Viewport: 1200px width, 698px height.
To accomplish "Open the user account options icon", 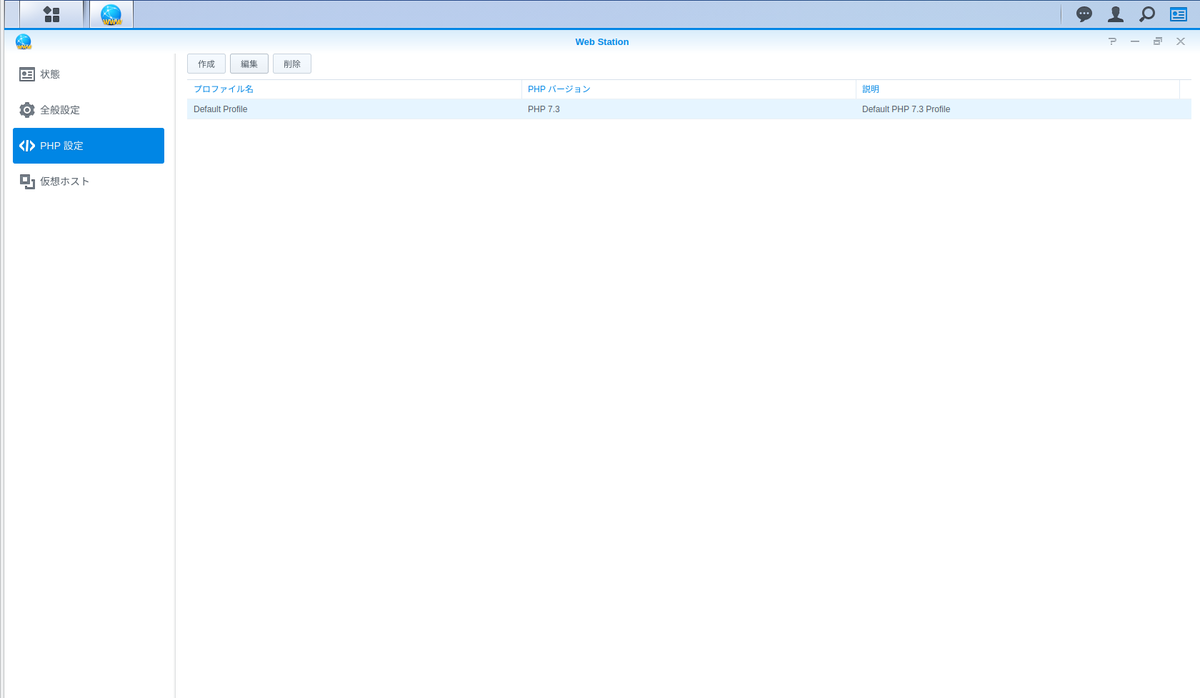I will click(x=1115, y=14).
